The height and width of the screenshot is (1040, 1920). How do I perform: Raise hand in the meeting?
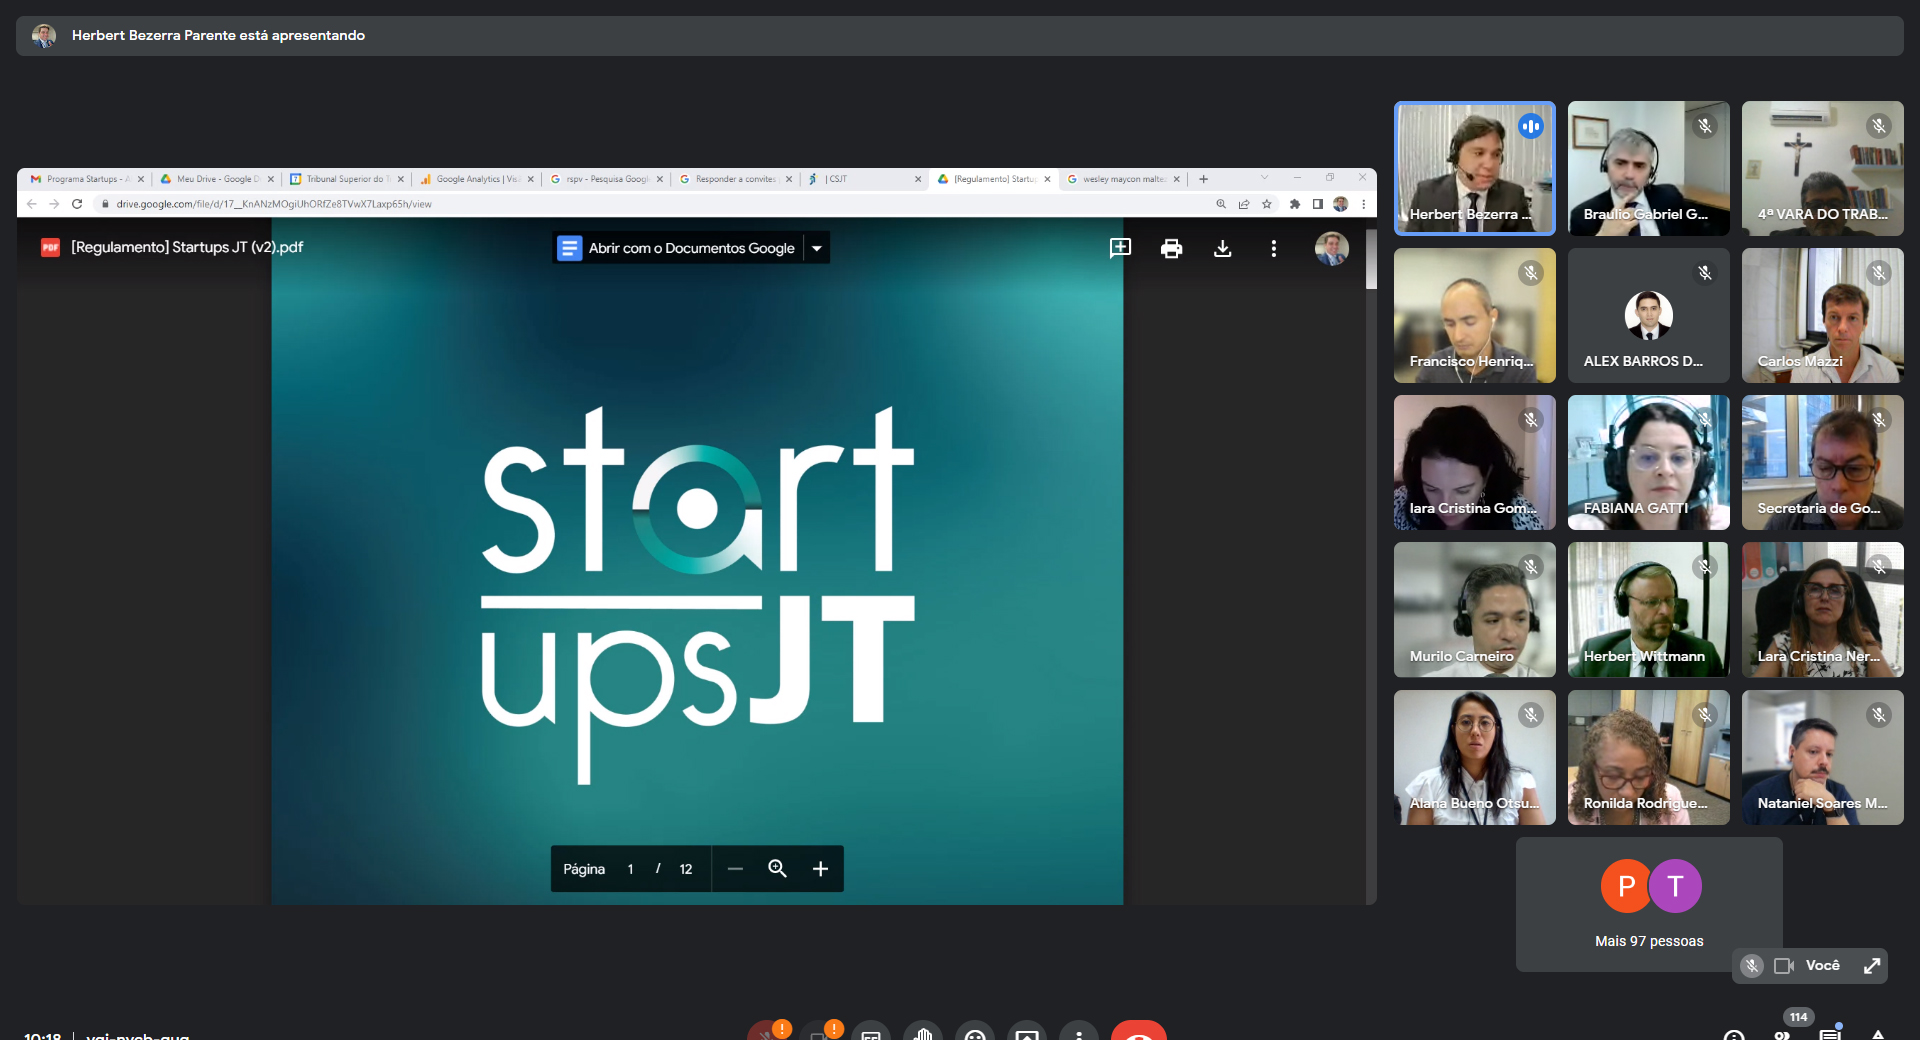[x=923, y=1033]
